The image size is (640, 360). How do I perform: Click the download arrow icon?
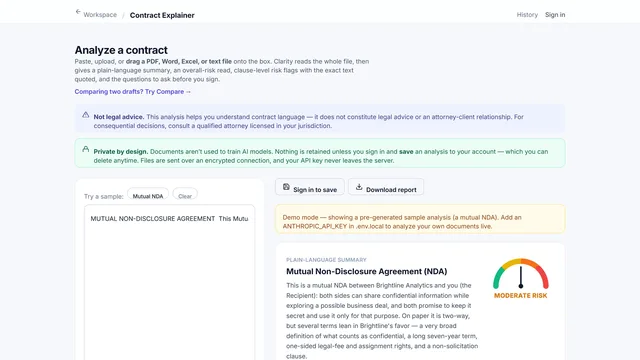pyautogui.click(x=359, y=187)
